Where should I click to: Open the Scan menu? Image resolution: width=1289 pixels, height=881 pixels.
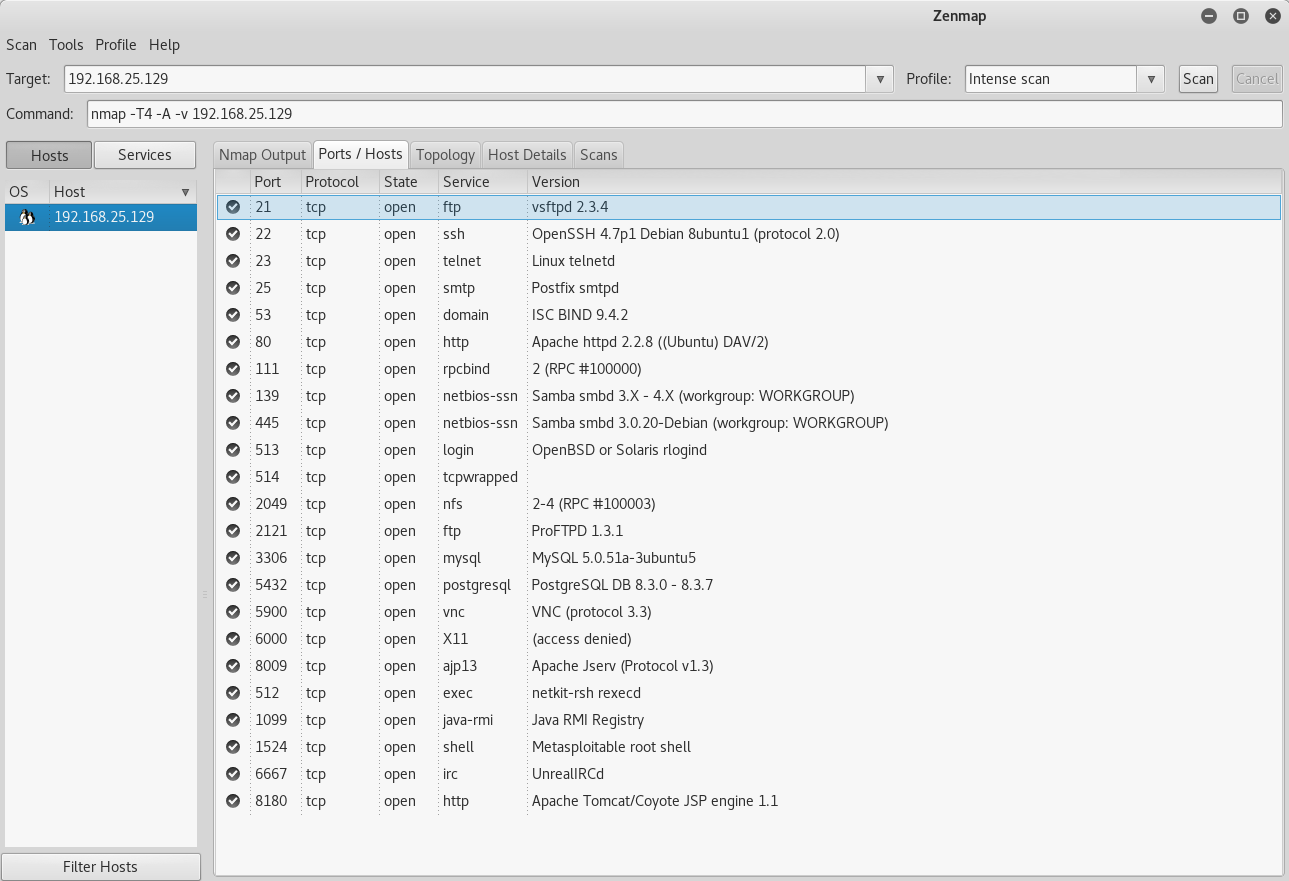coord(21,45)
